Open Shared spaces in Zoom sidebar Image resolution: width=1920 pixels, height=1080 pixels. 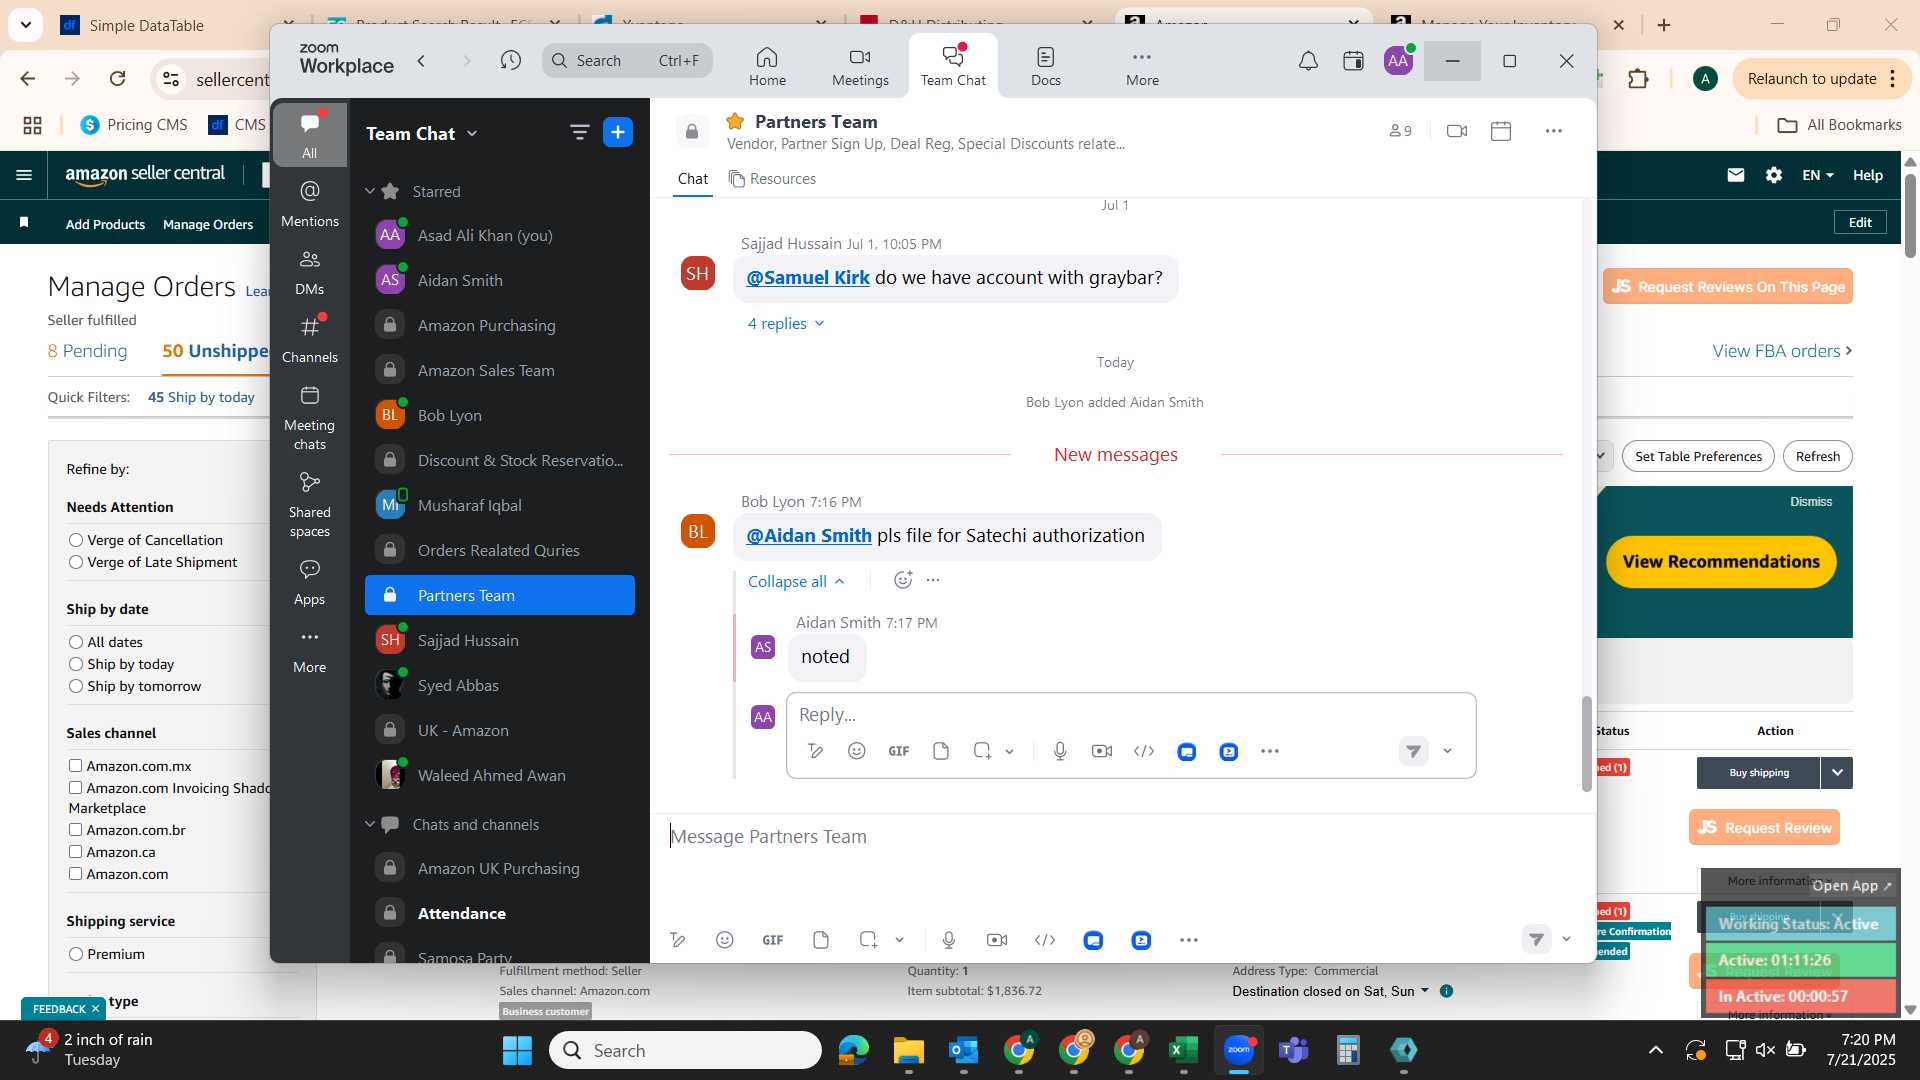pos(310,505)
